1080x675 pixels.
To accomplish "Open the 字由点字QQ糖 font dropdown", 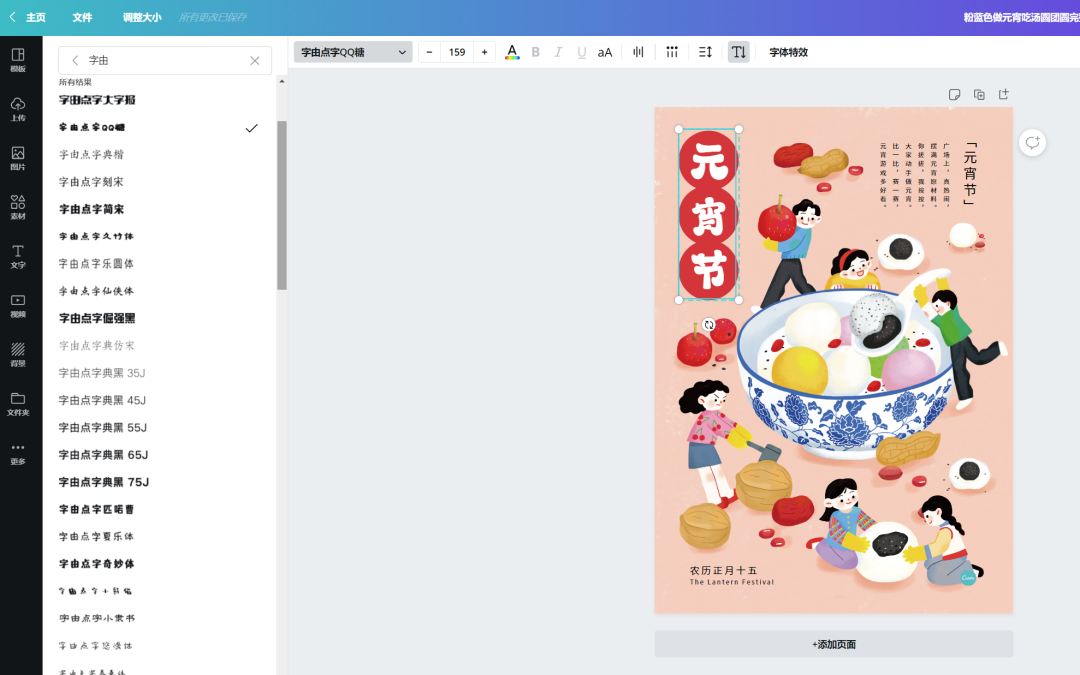I will coord(353,52).
